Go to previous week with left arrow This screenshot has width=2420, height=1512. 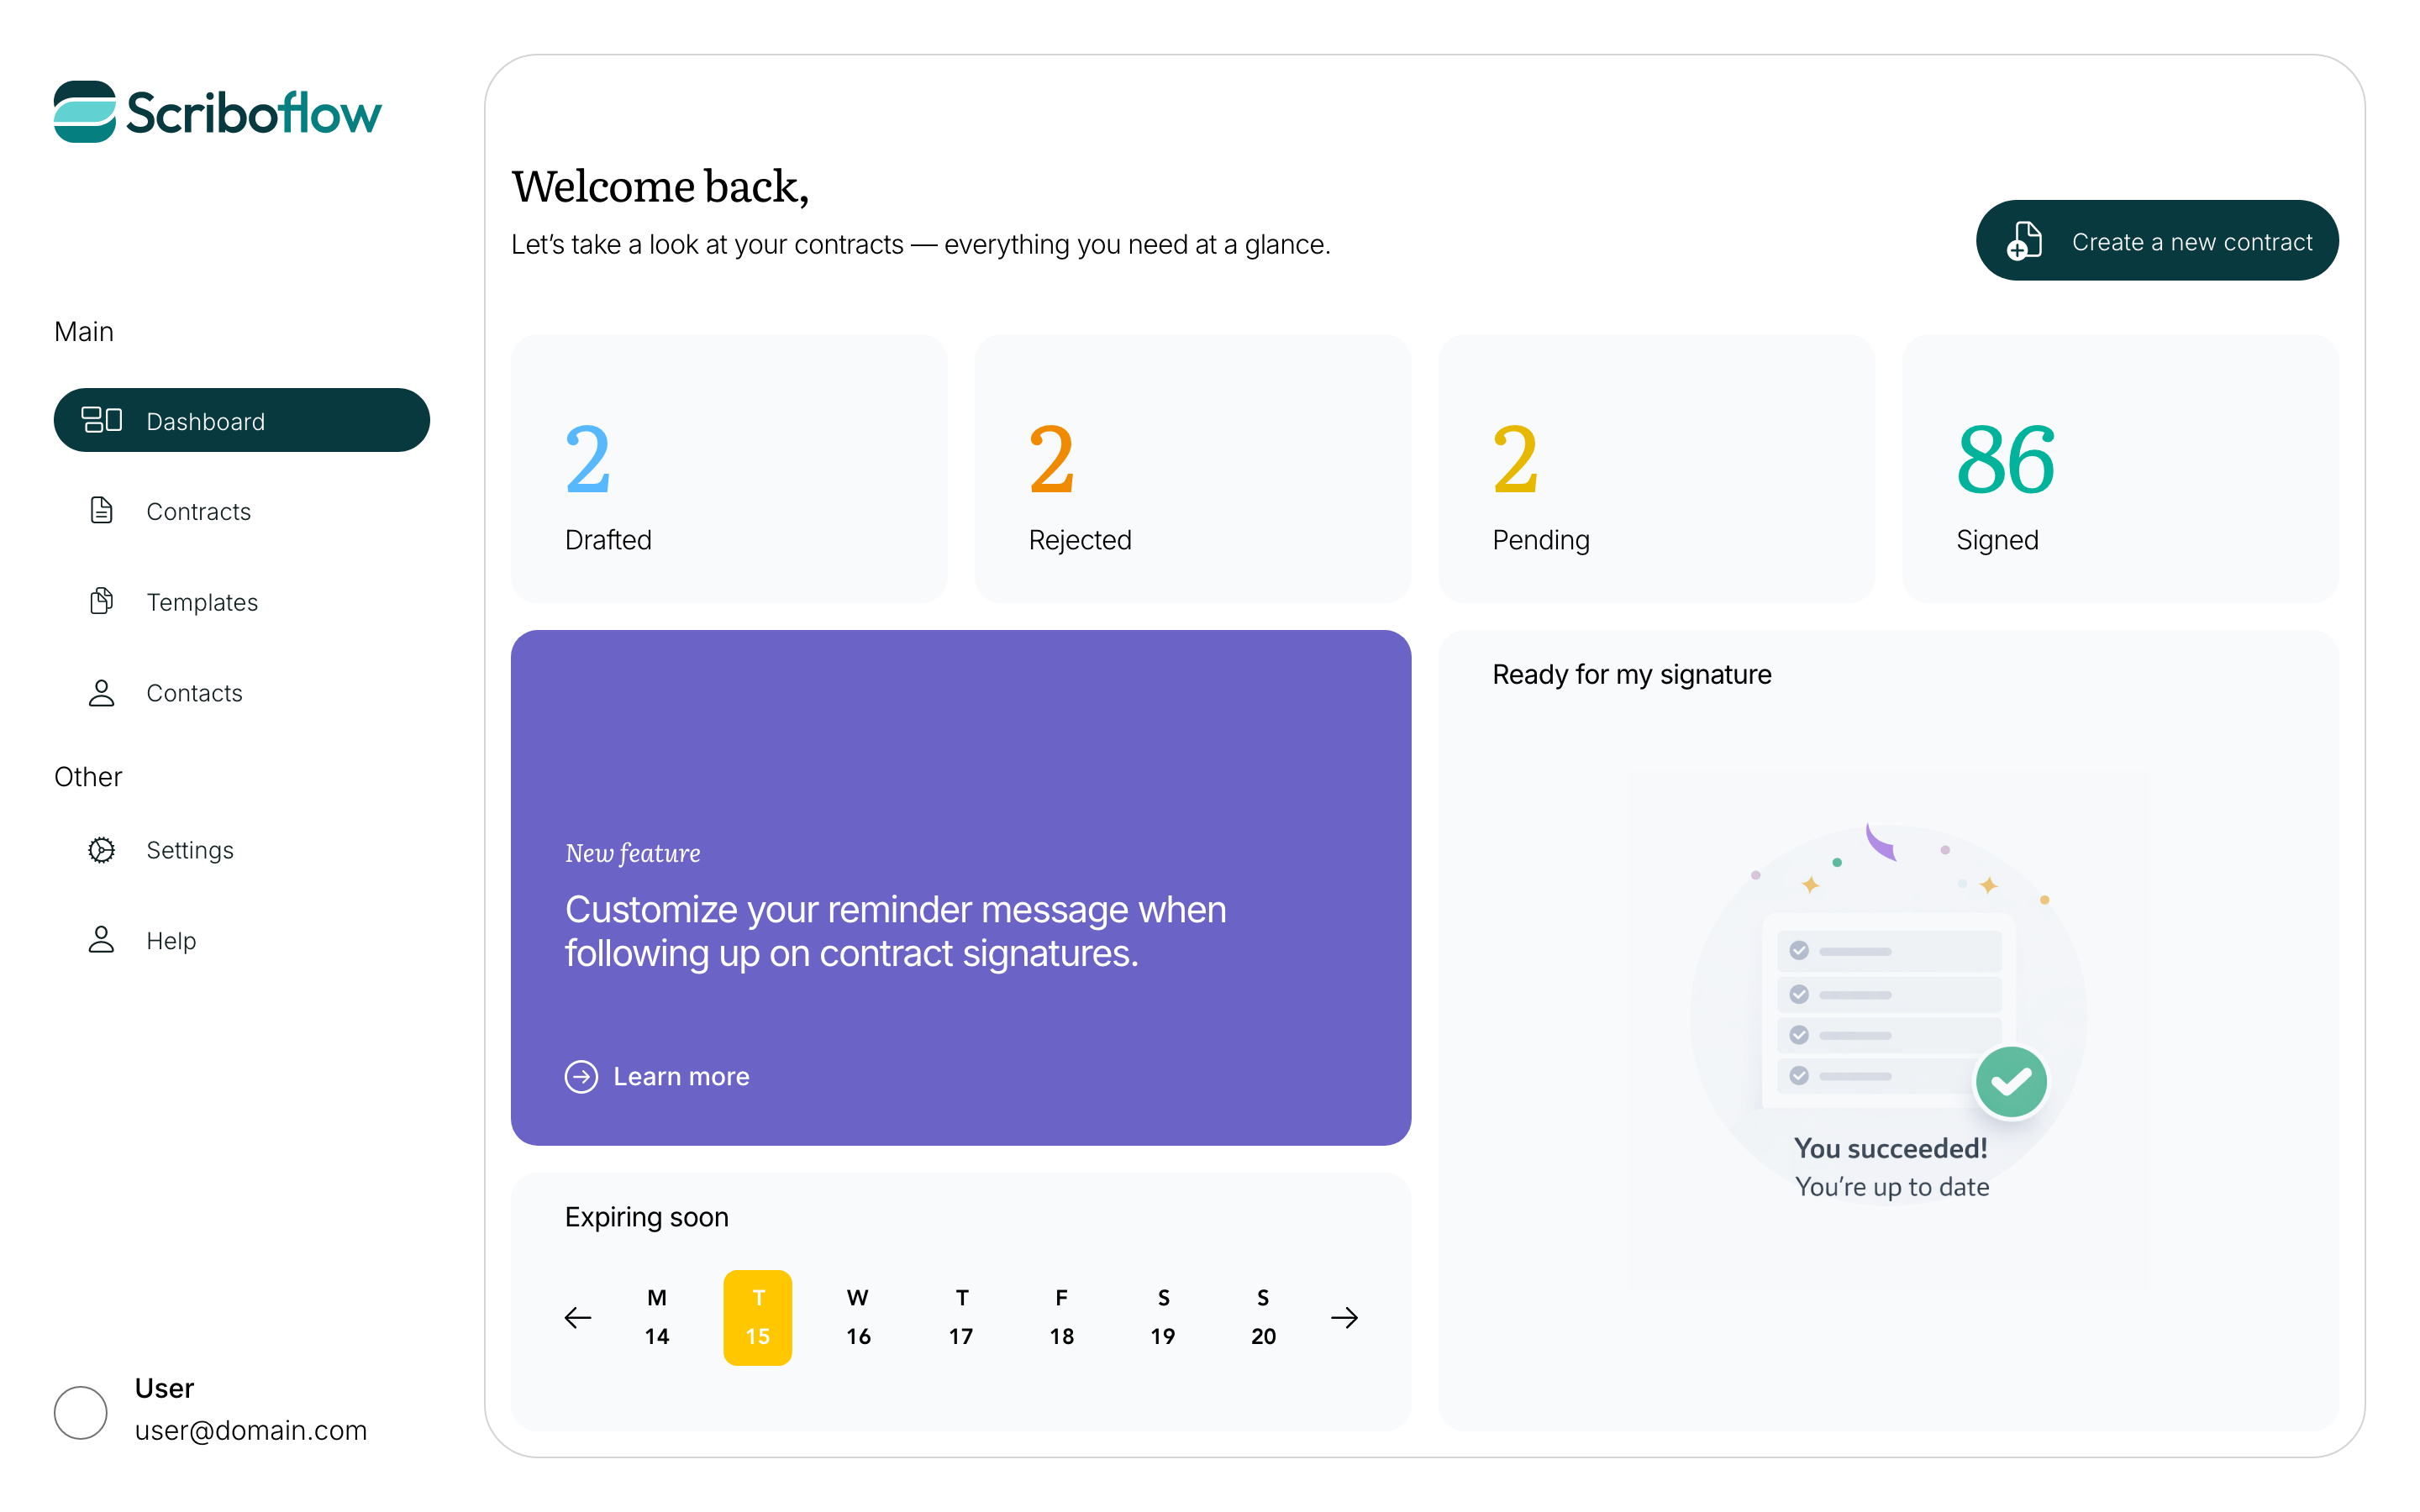coord(578,1317)
